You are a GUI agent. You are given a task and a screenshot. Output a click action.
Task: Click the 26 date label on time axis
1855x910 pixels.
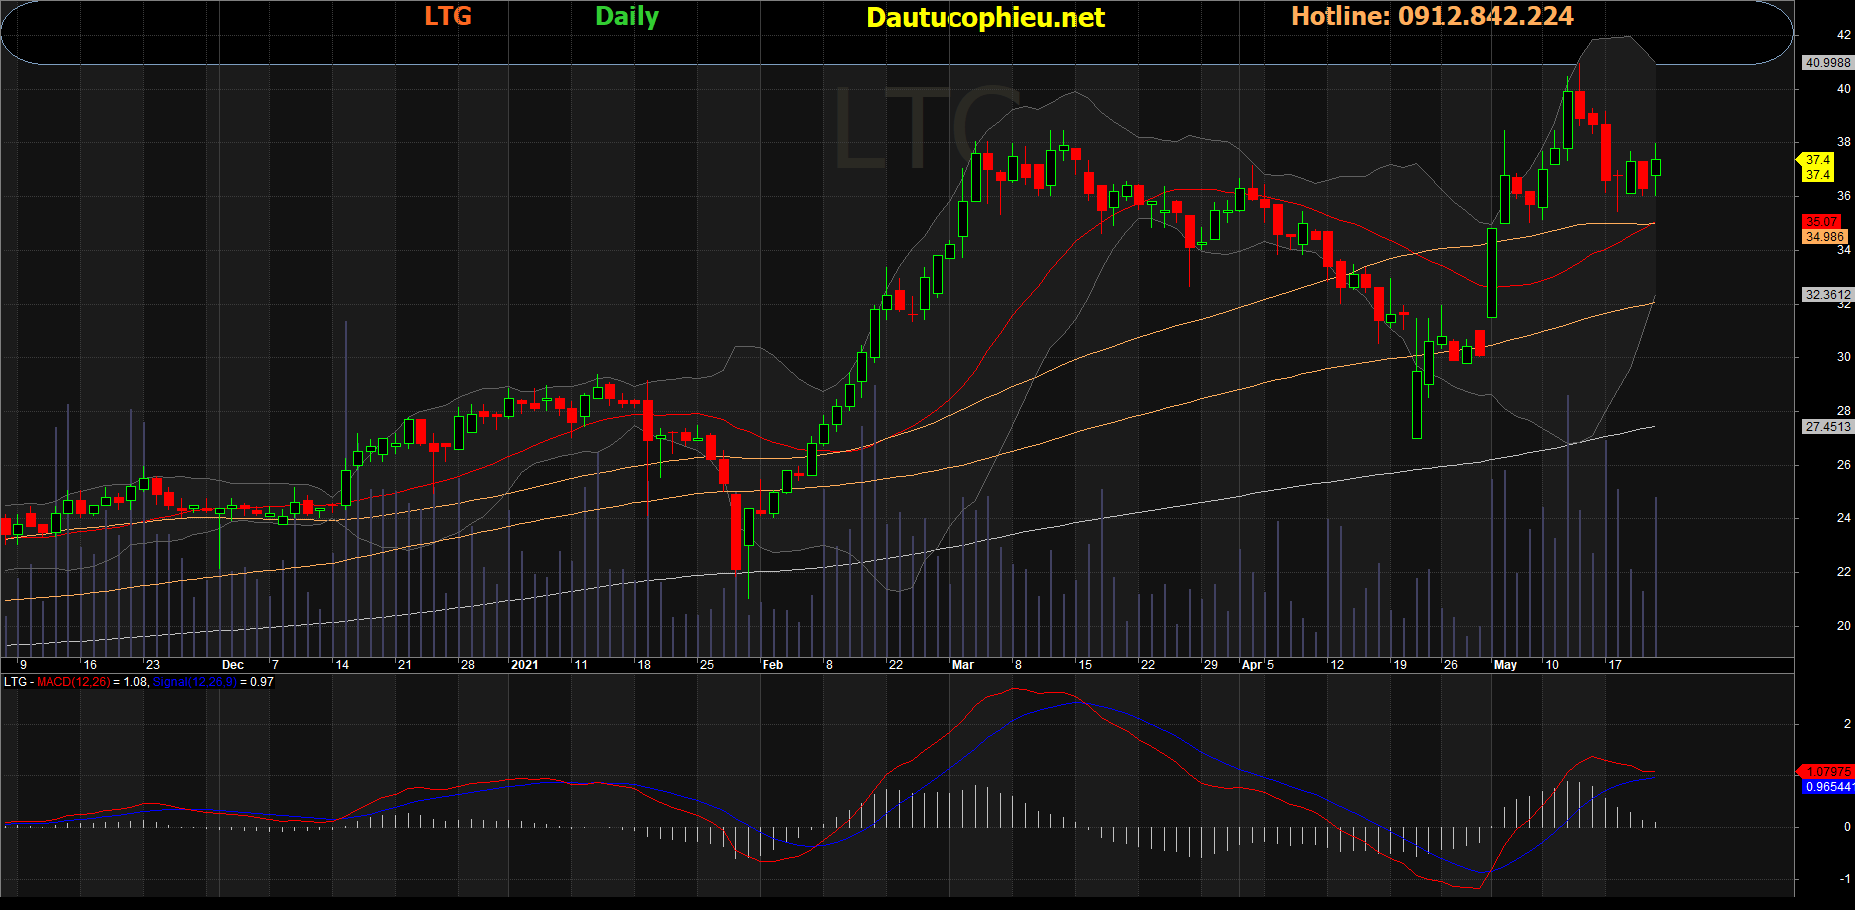point(1451,665)
